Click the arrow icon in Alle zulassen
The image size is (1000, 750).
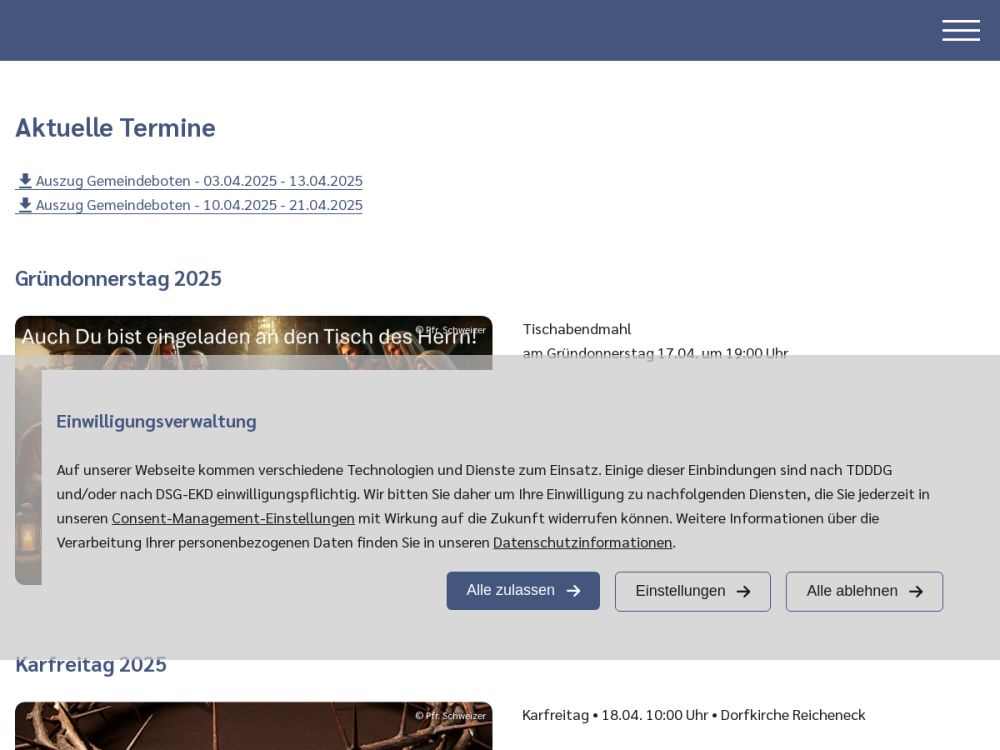(x=574, y=591)
